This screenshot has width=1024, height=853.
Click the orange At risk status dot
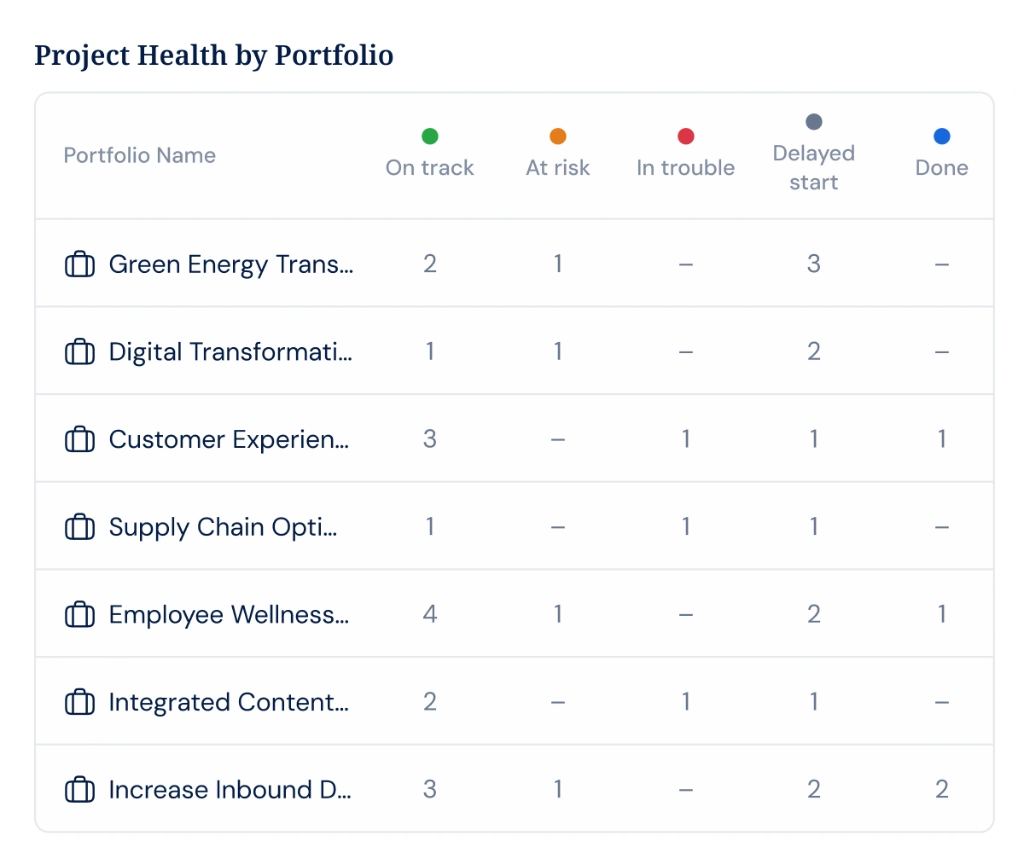coord(558,136)
